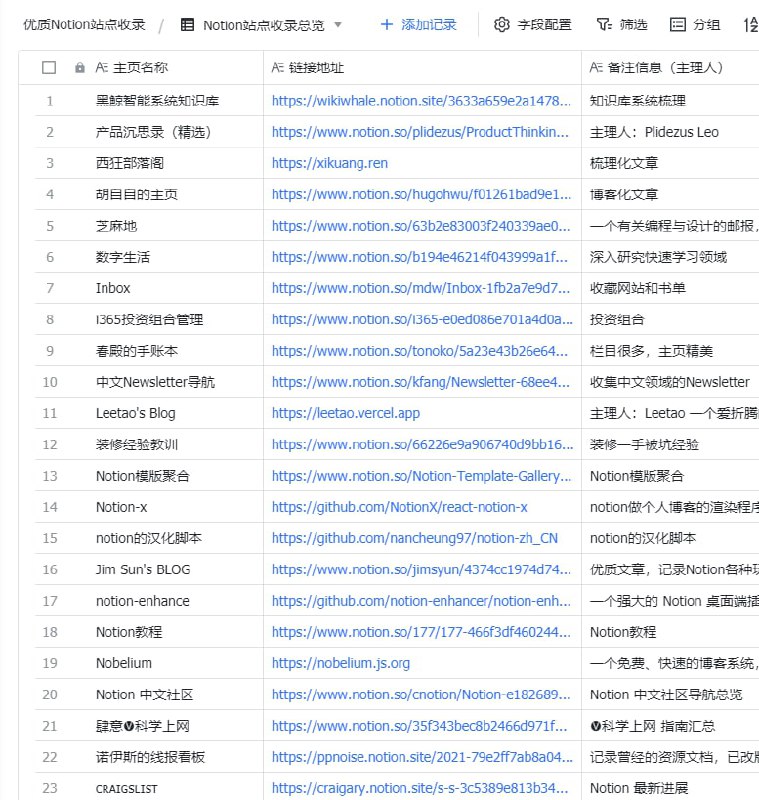Select cell 产品沉思录（精选）
Image resolution: width=759 pixels, height=800 pixels.
[154, 132]
